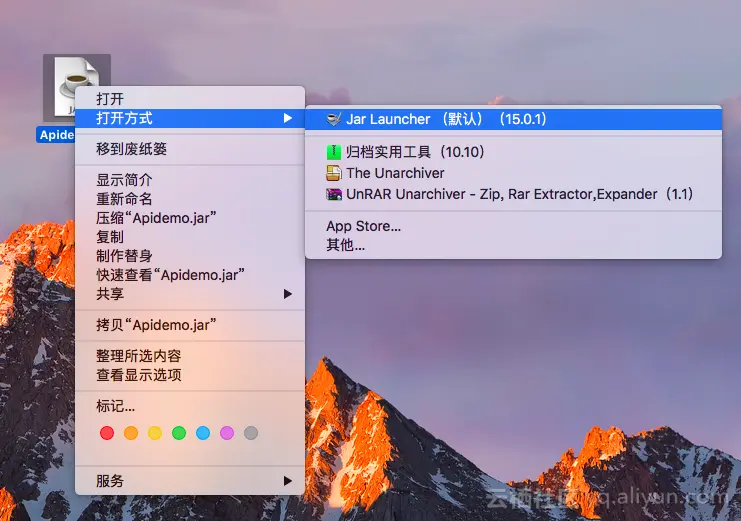The height and width of the screenshot is (521, 741).
Task: Choose 整理所选内容 menu entry
Action: (x=190, y=356)
